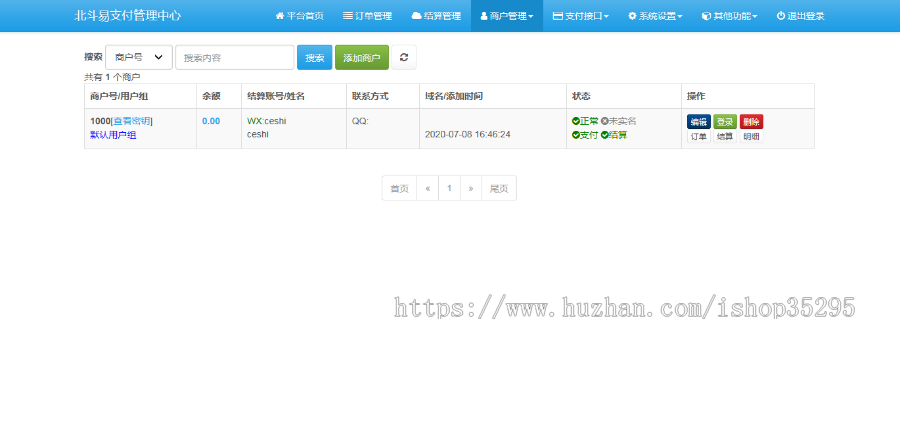Image resolution: width=900 pixels, height=422 pixels.
Task: Go to 订单管理 order management
Action: tap(366, 16)
